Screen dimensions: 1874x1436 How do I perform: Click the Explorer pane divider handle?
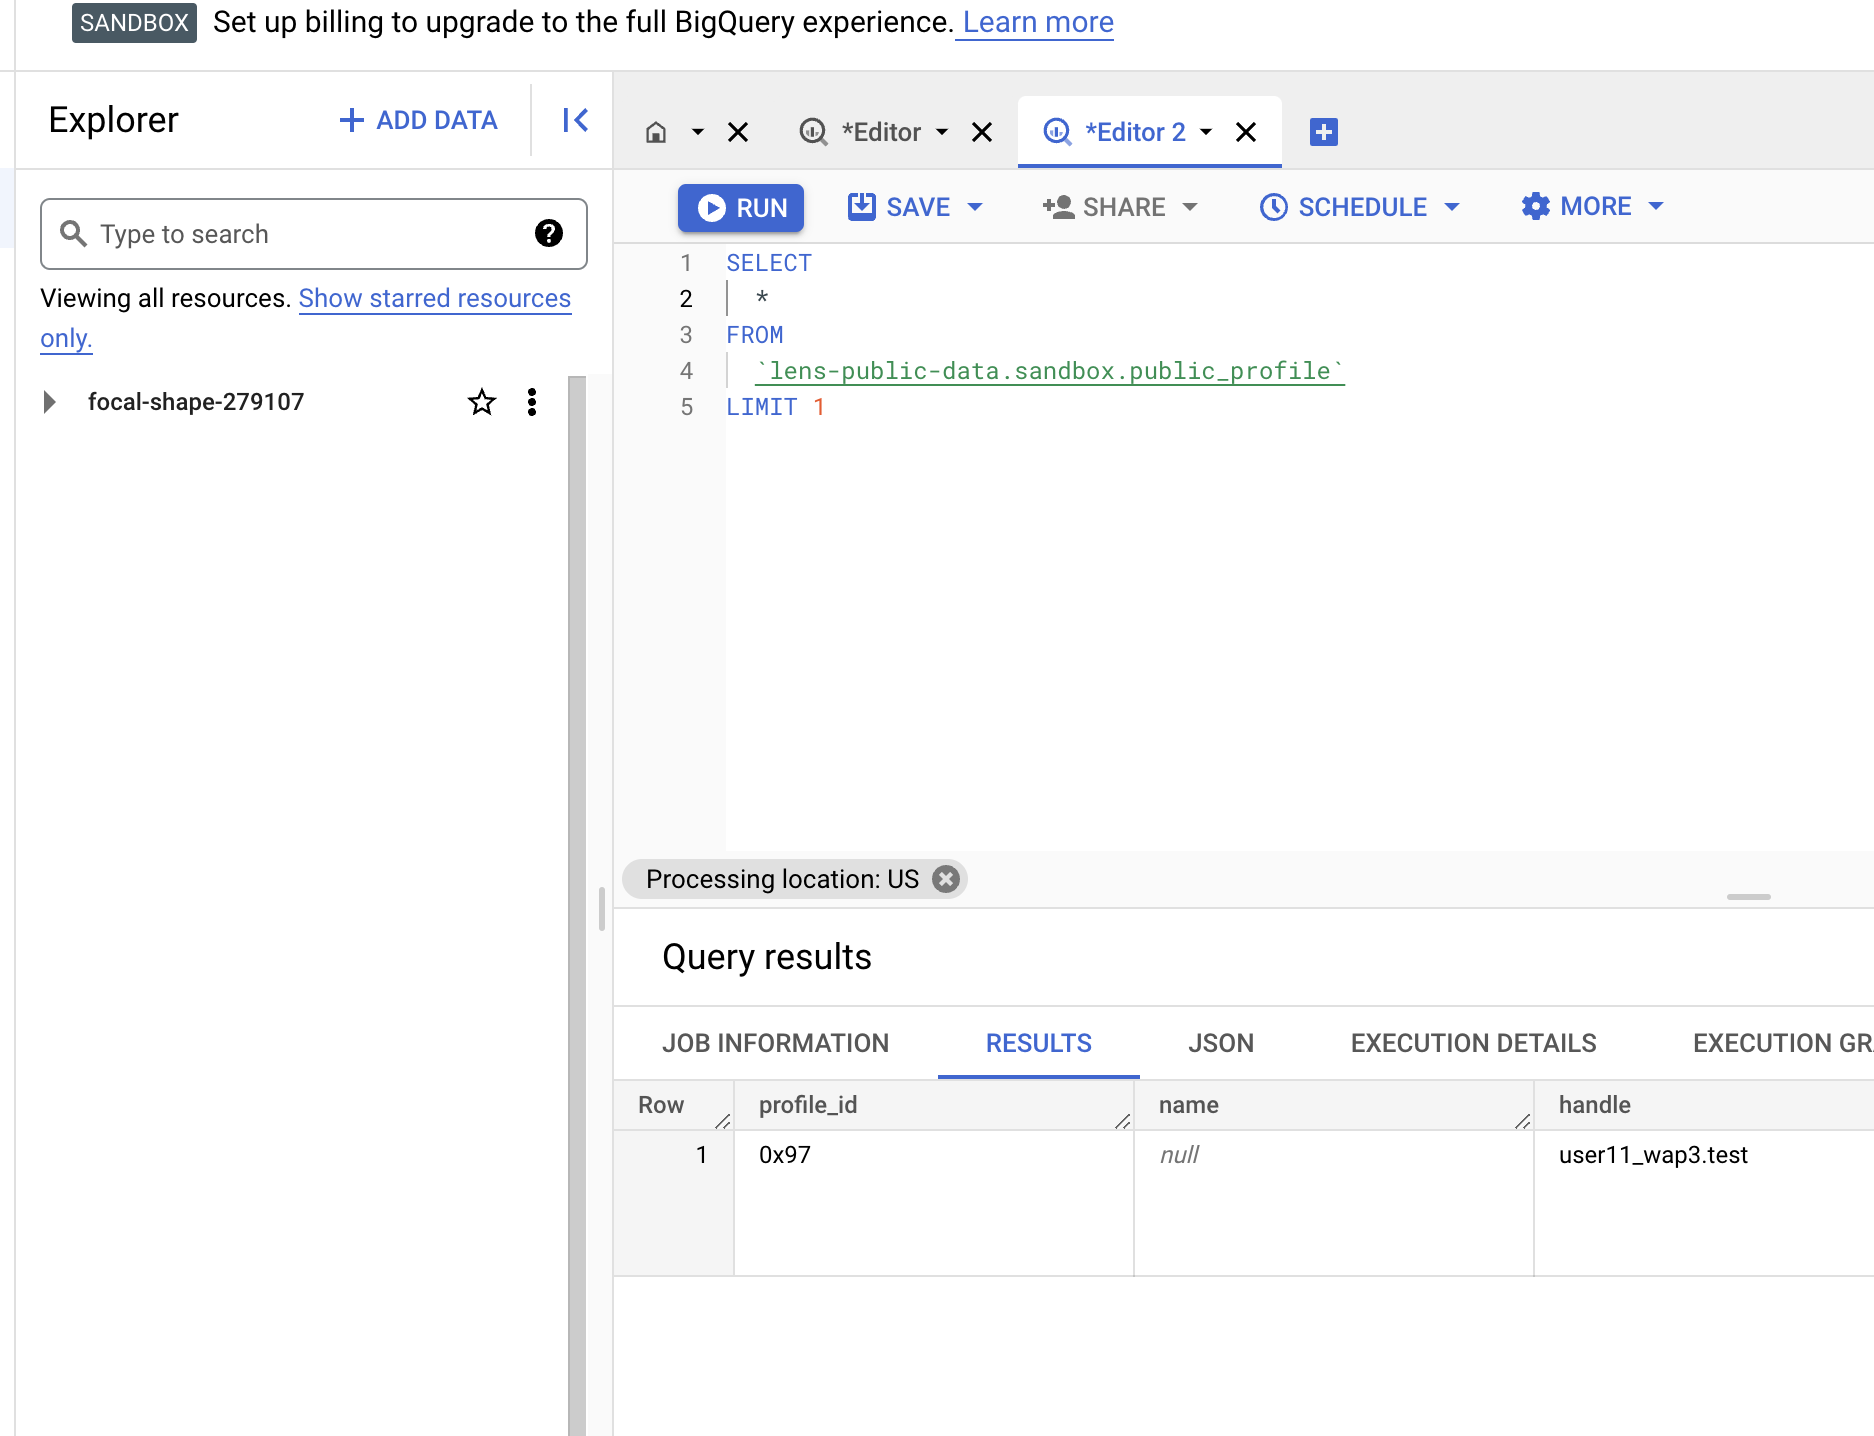[602, 909]
